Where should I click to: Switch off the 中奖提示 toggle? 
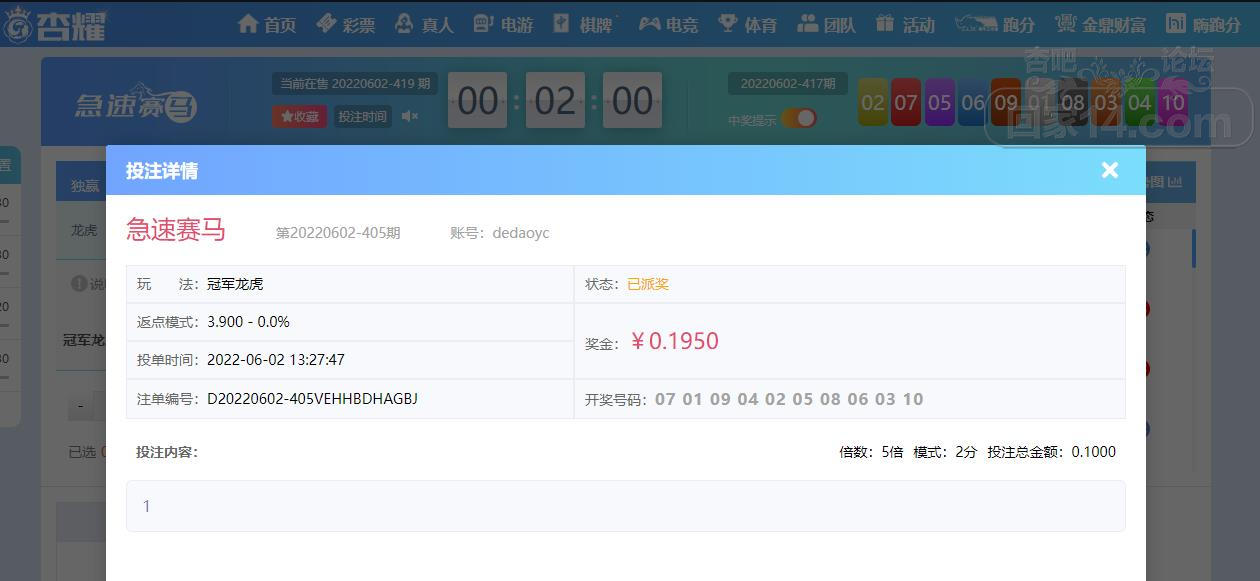tap(799, 118)
